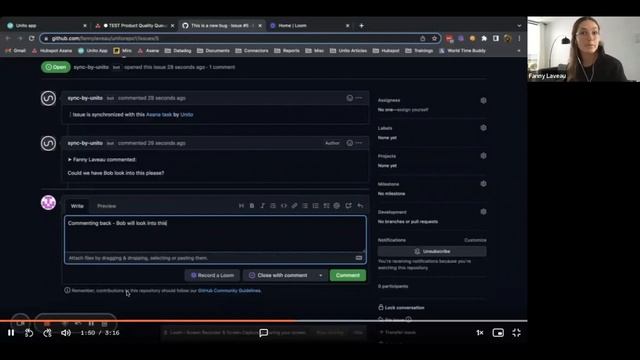Open the Asana task link in comment
This screenshot has width=640, height=360.
(x=159, y=115)
